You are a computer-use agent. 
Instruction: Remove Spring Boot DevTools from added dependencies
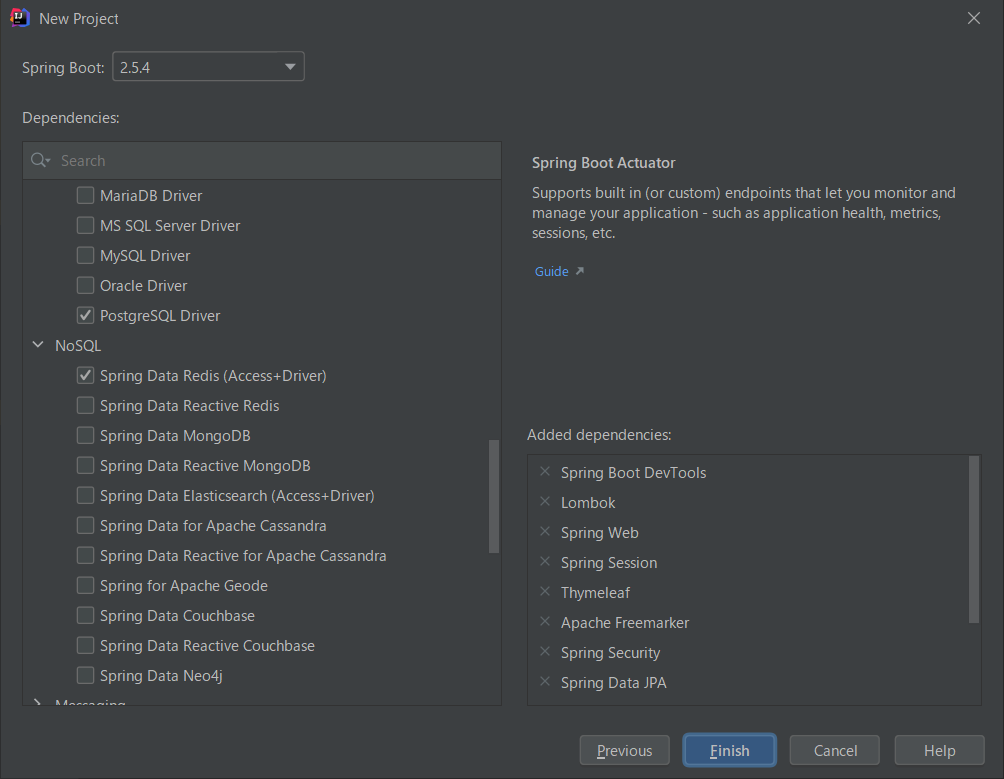[x=545, y=472]
